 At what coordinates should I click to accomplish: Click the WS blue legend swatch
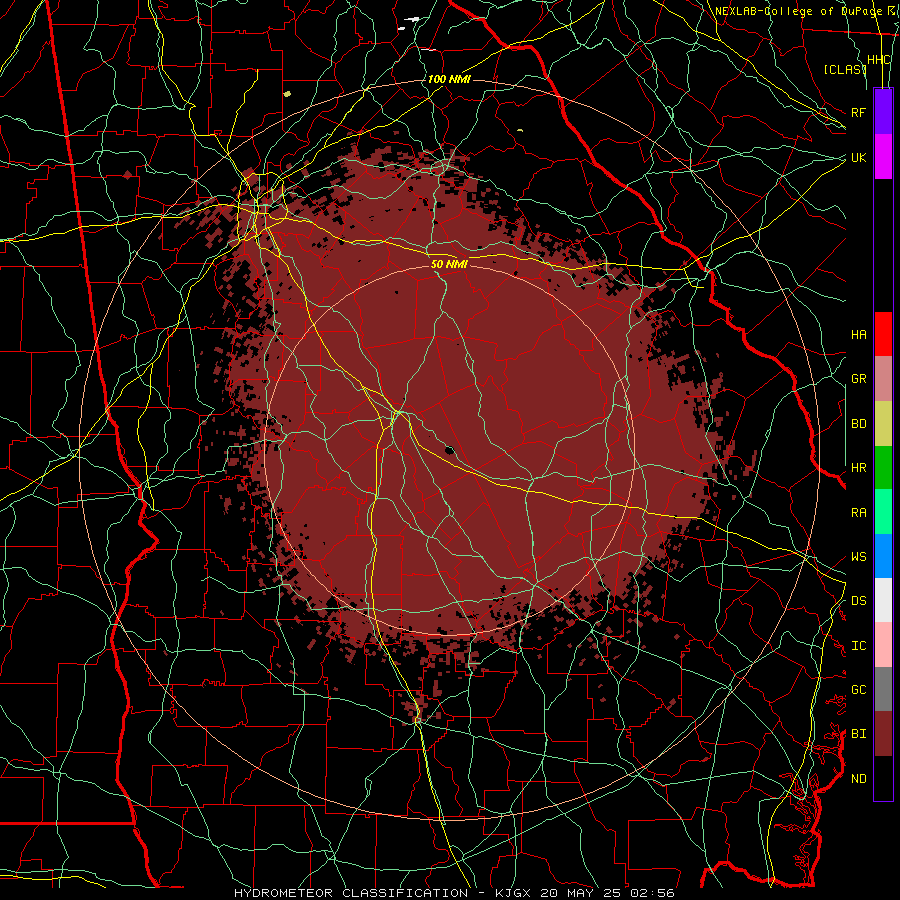coord(883,556)
